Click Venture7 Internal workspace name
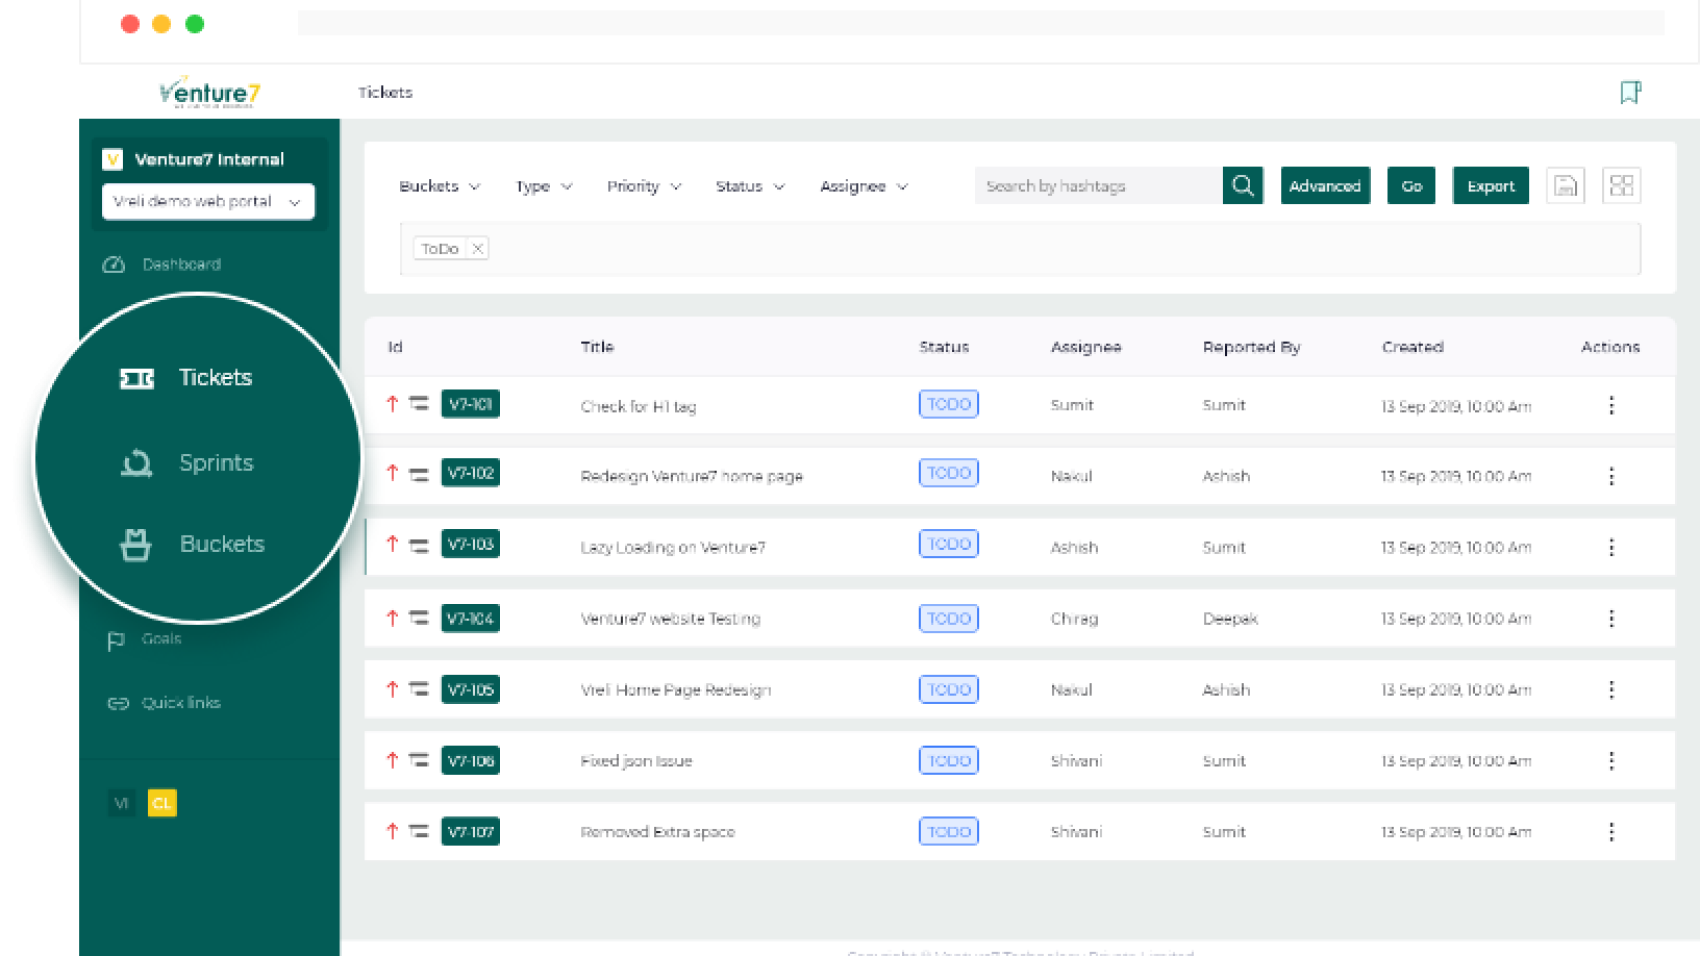Screen dimensions: 1700x956 point(209,159)
